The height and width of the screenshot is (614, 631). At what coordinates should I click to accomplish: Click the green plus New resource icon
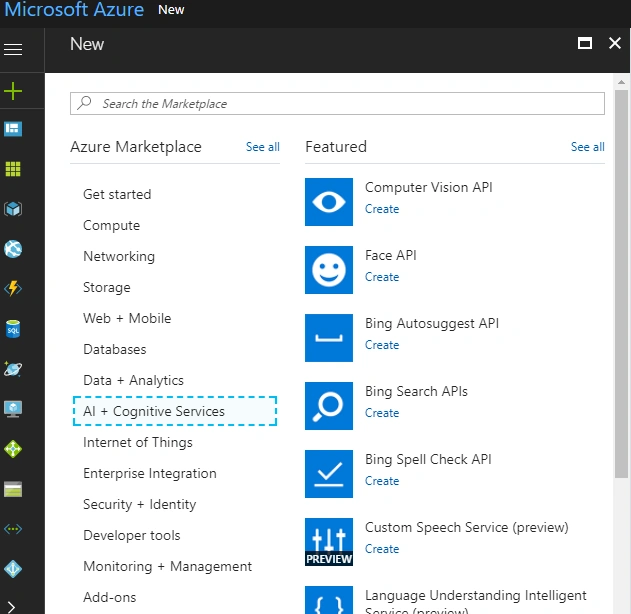click(13, 91)
